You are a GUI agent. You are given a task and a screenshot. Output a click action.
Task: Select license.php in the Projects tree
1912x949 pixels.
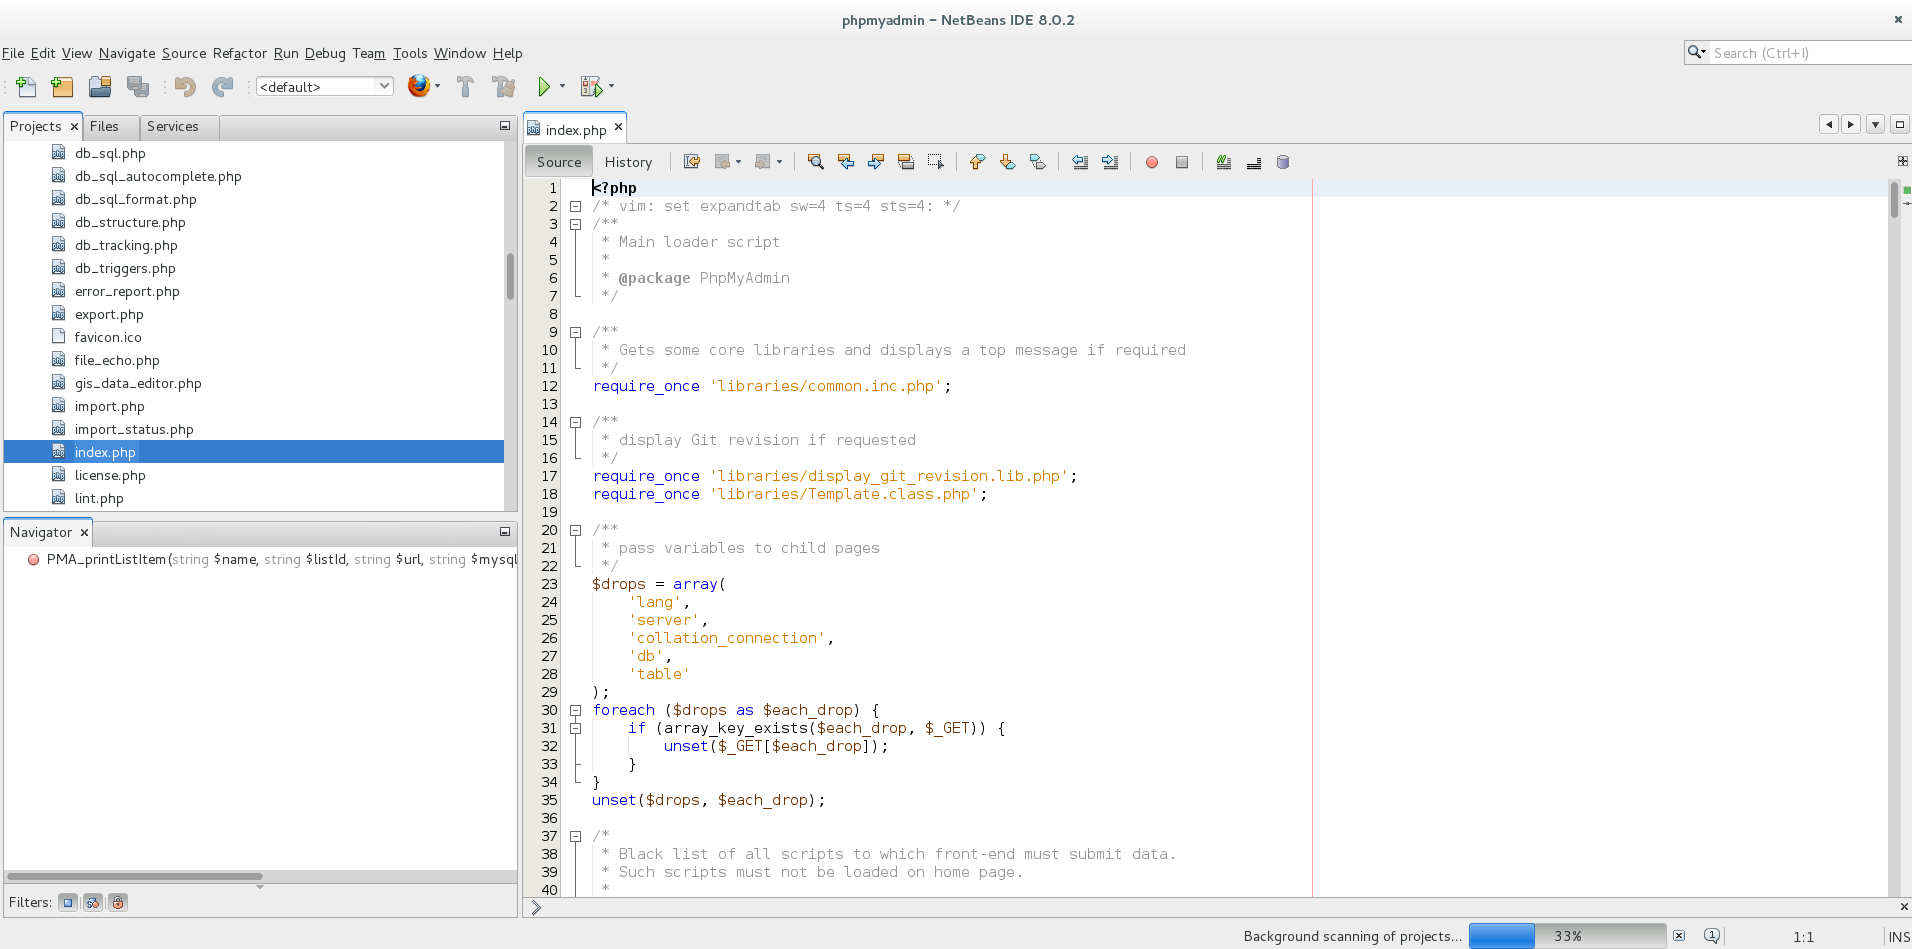pyautogui.click(x=110, y=475)
